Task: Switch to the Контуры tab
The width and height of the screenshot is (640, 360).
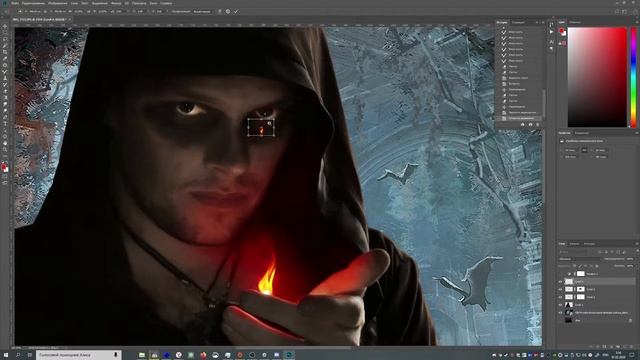Action: point(589,244)
